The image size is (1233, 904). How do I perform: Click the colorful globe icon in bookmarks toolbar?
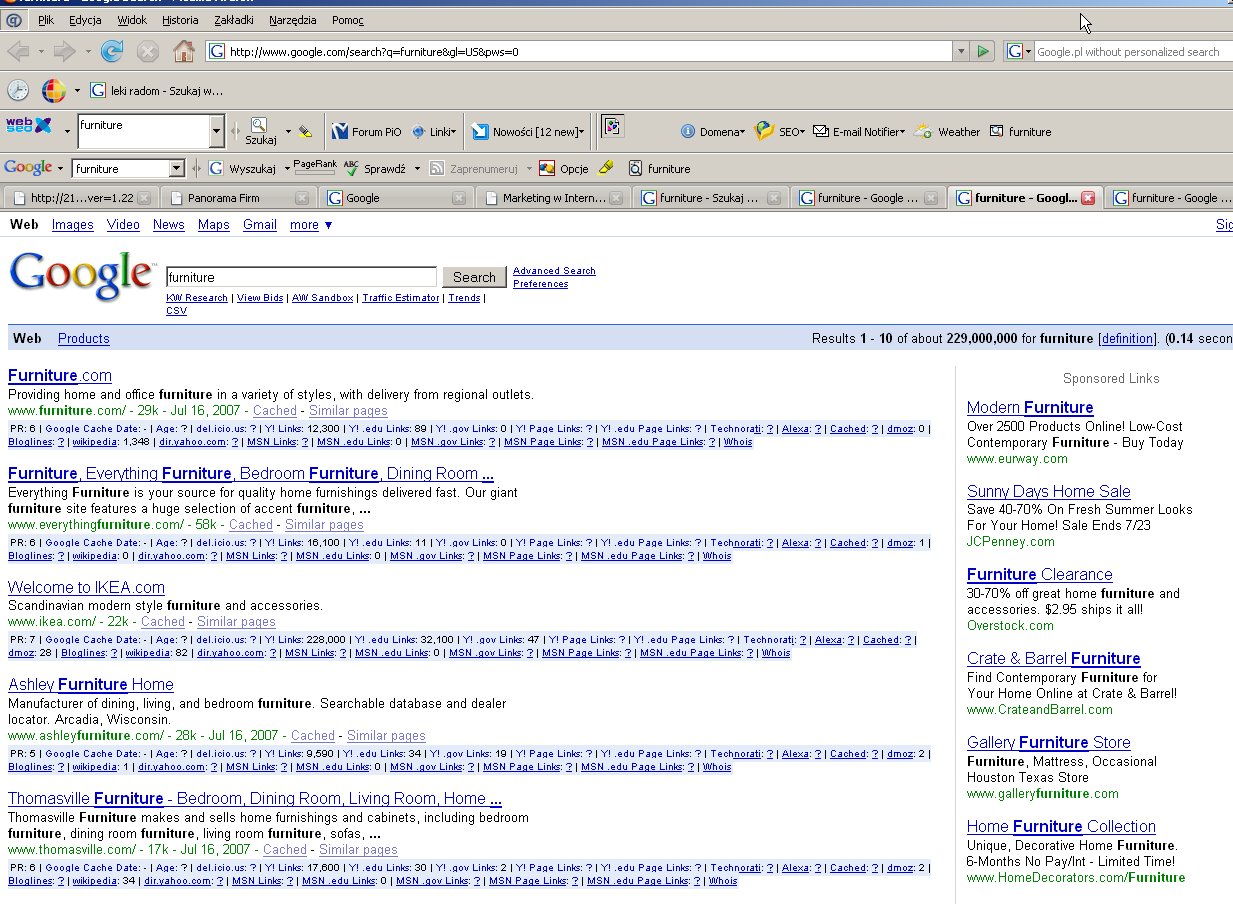coord(53,90)
